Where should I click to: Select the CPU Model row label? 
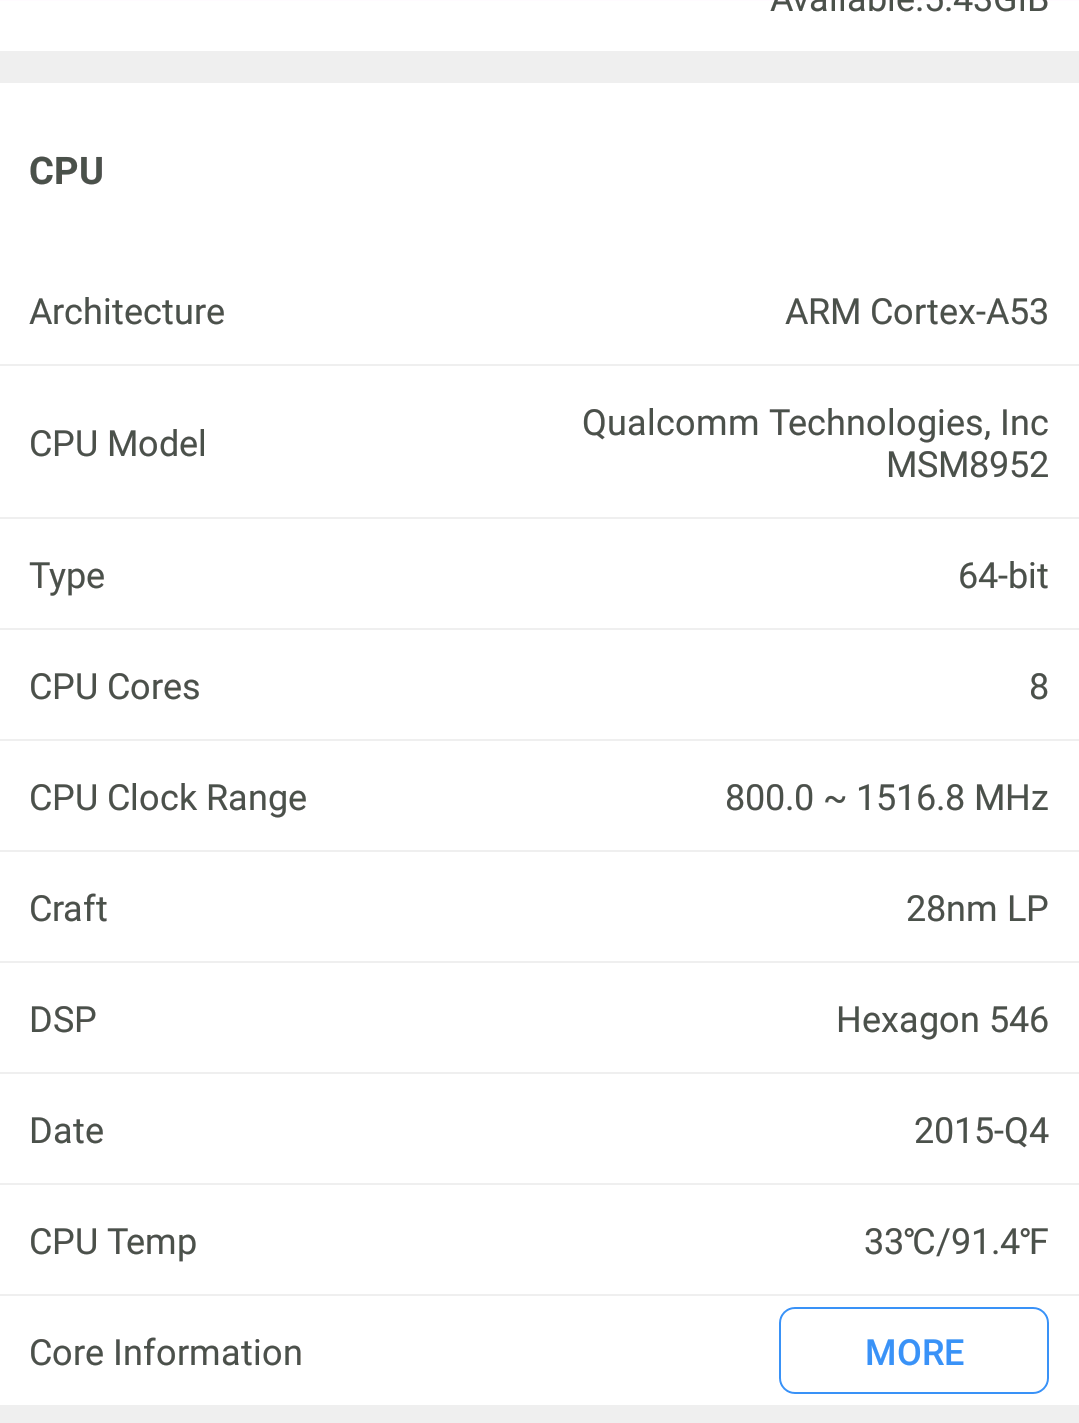point(118,444)
